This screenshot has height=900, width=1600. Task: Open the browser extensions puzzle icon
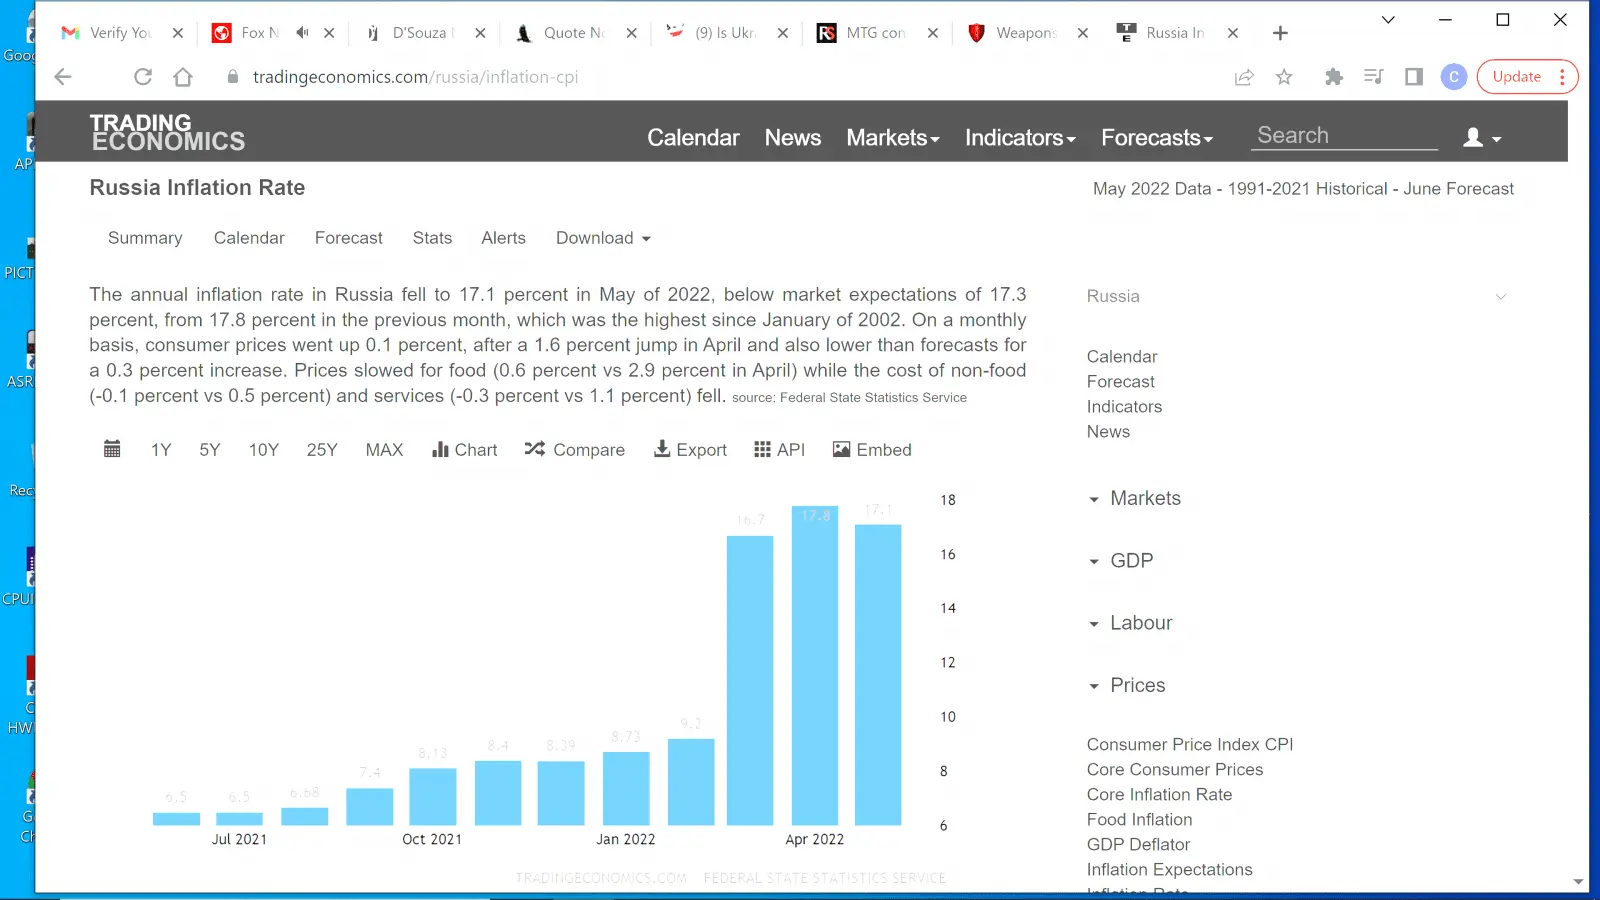pyautogui.click(x=1333, y=77)
